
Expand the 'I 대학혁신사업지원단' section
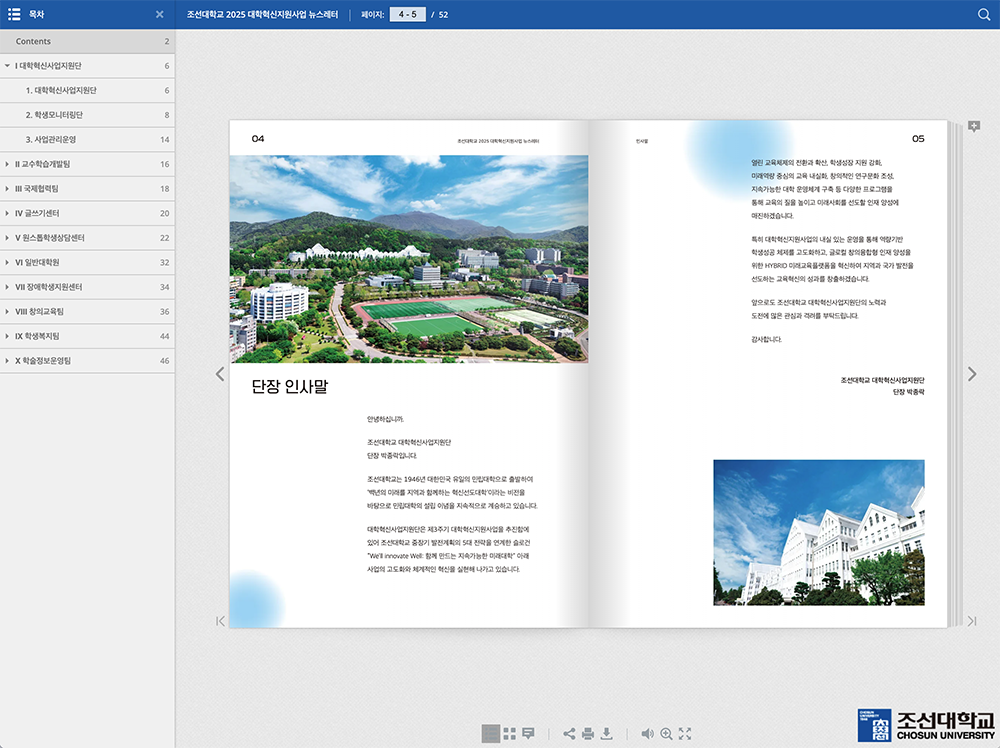coord(10,66)
